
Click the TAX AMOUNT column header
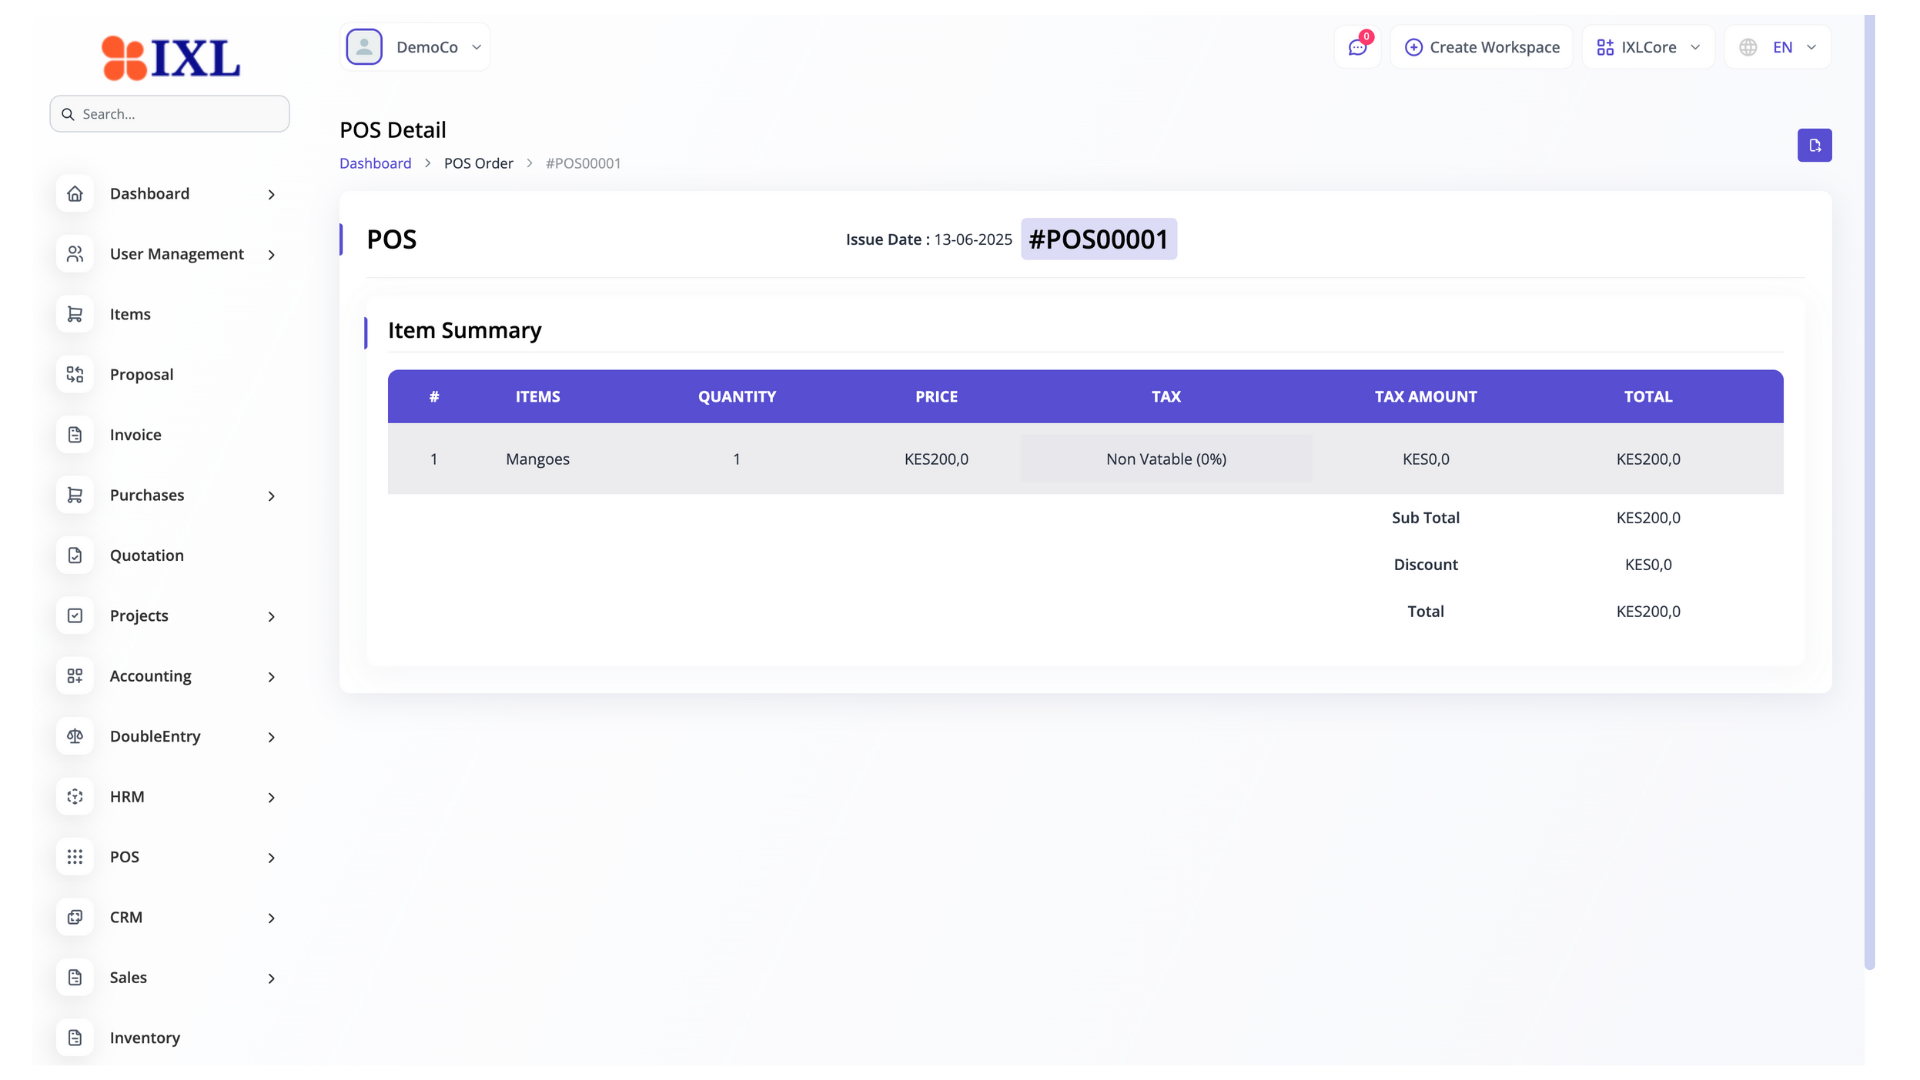click(x=1425, y=397)
